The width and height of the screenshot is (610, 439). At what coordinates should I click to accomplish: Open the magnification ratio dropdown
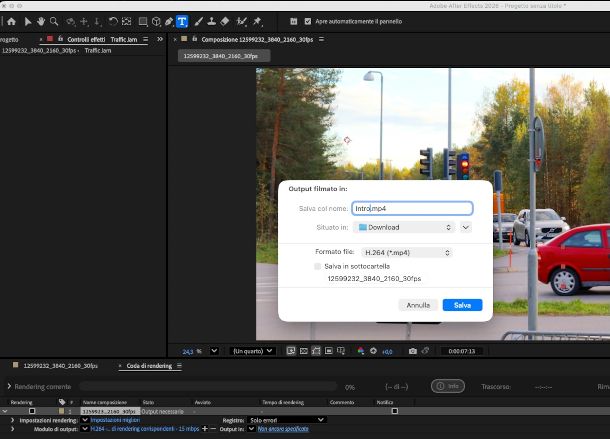click(x=214, y=351)
